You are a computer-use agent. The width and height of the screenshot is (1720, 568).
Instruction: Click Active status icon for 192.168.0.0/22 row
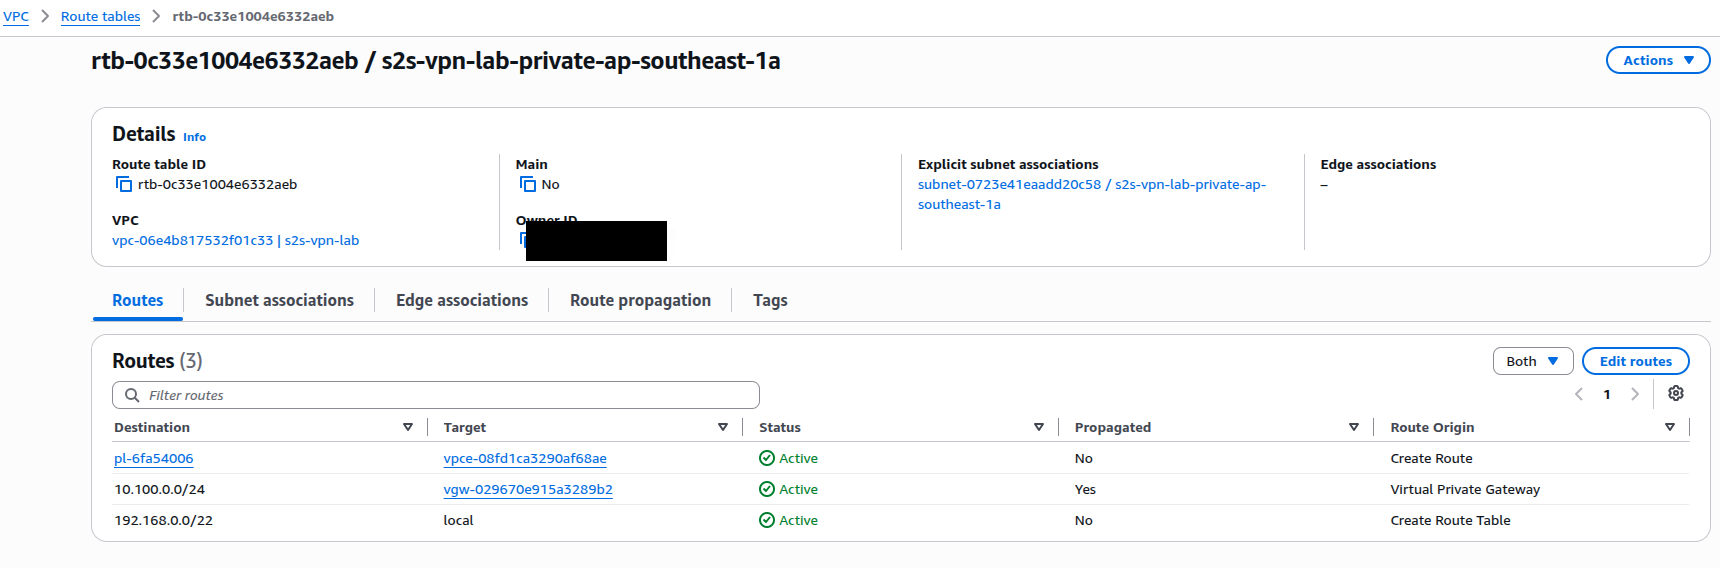[767, 520]
